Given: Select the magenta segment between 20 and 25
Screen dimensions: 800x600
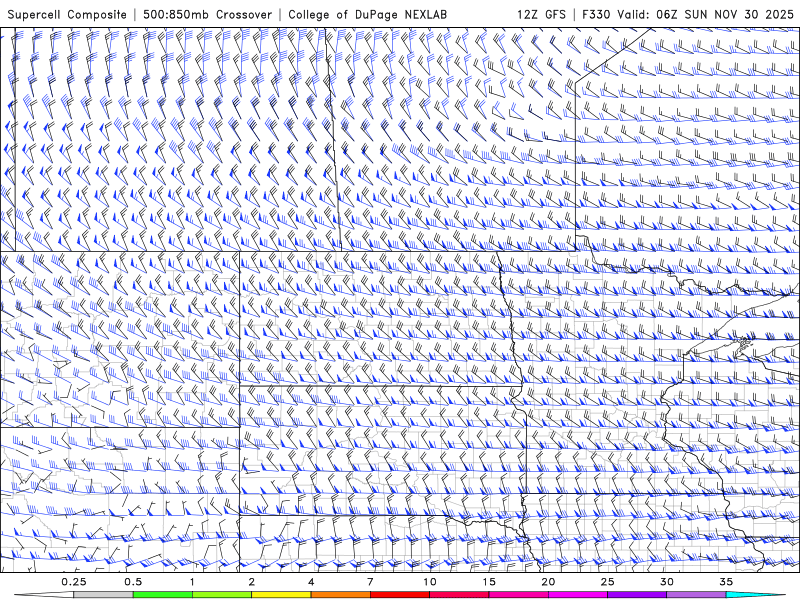Looking at the screenshot, I should point(578,595).
